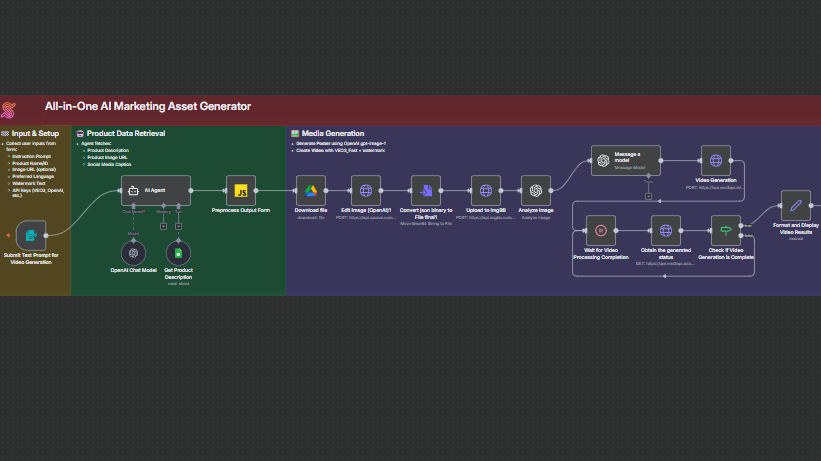Add a tool under Message a model
This screenshot has height=461, width=821.
click(x=648, y=196)
